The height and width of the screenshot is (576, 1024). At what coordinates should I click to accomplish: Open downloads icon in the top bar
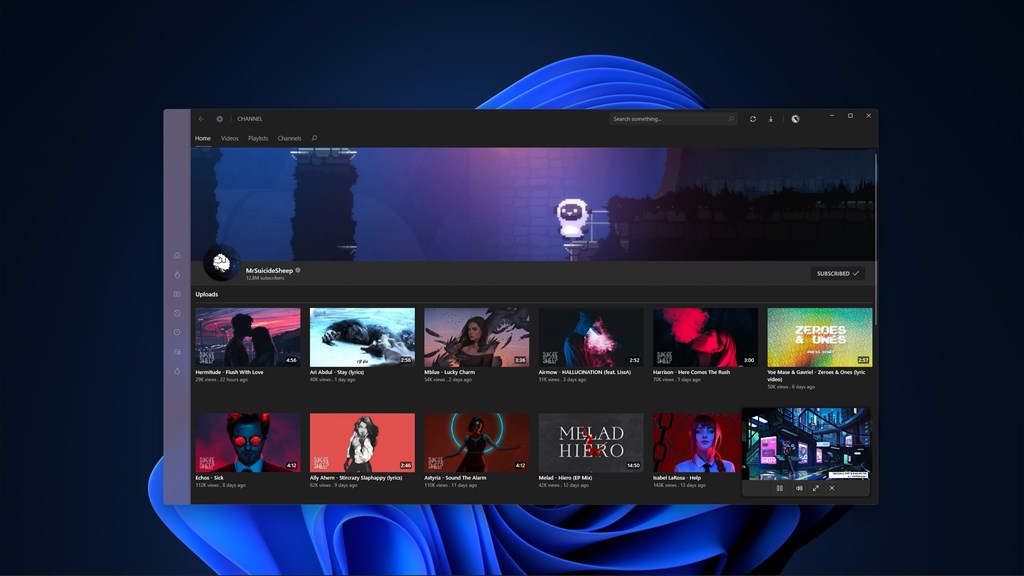[771, 119]
